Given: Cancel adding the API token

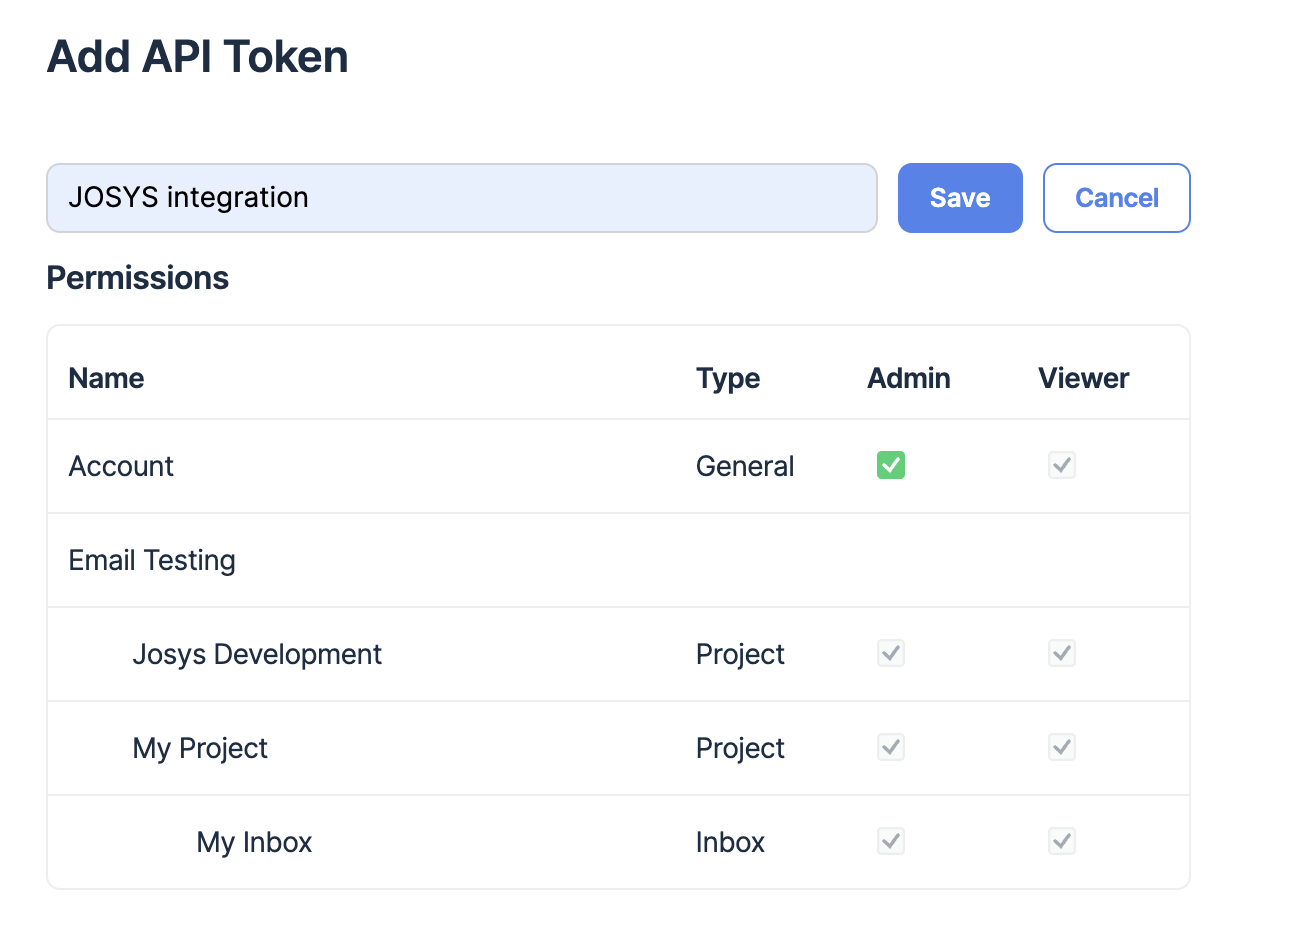Looking at the screenshot, I should pyautogui.click(x=1116, y=198).
